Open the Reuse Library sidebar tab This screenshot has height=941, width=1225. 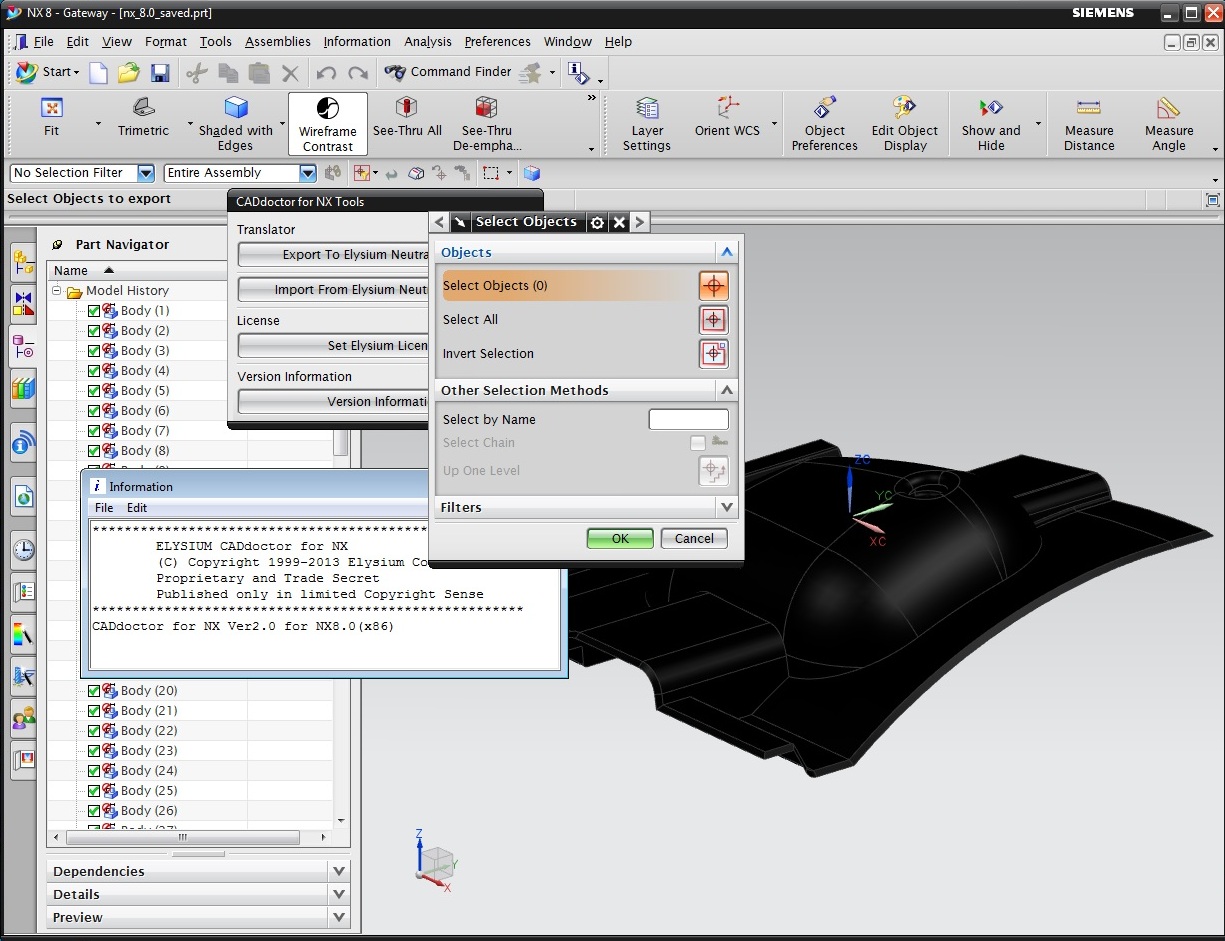point(24,388)
